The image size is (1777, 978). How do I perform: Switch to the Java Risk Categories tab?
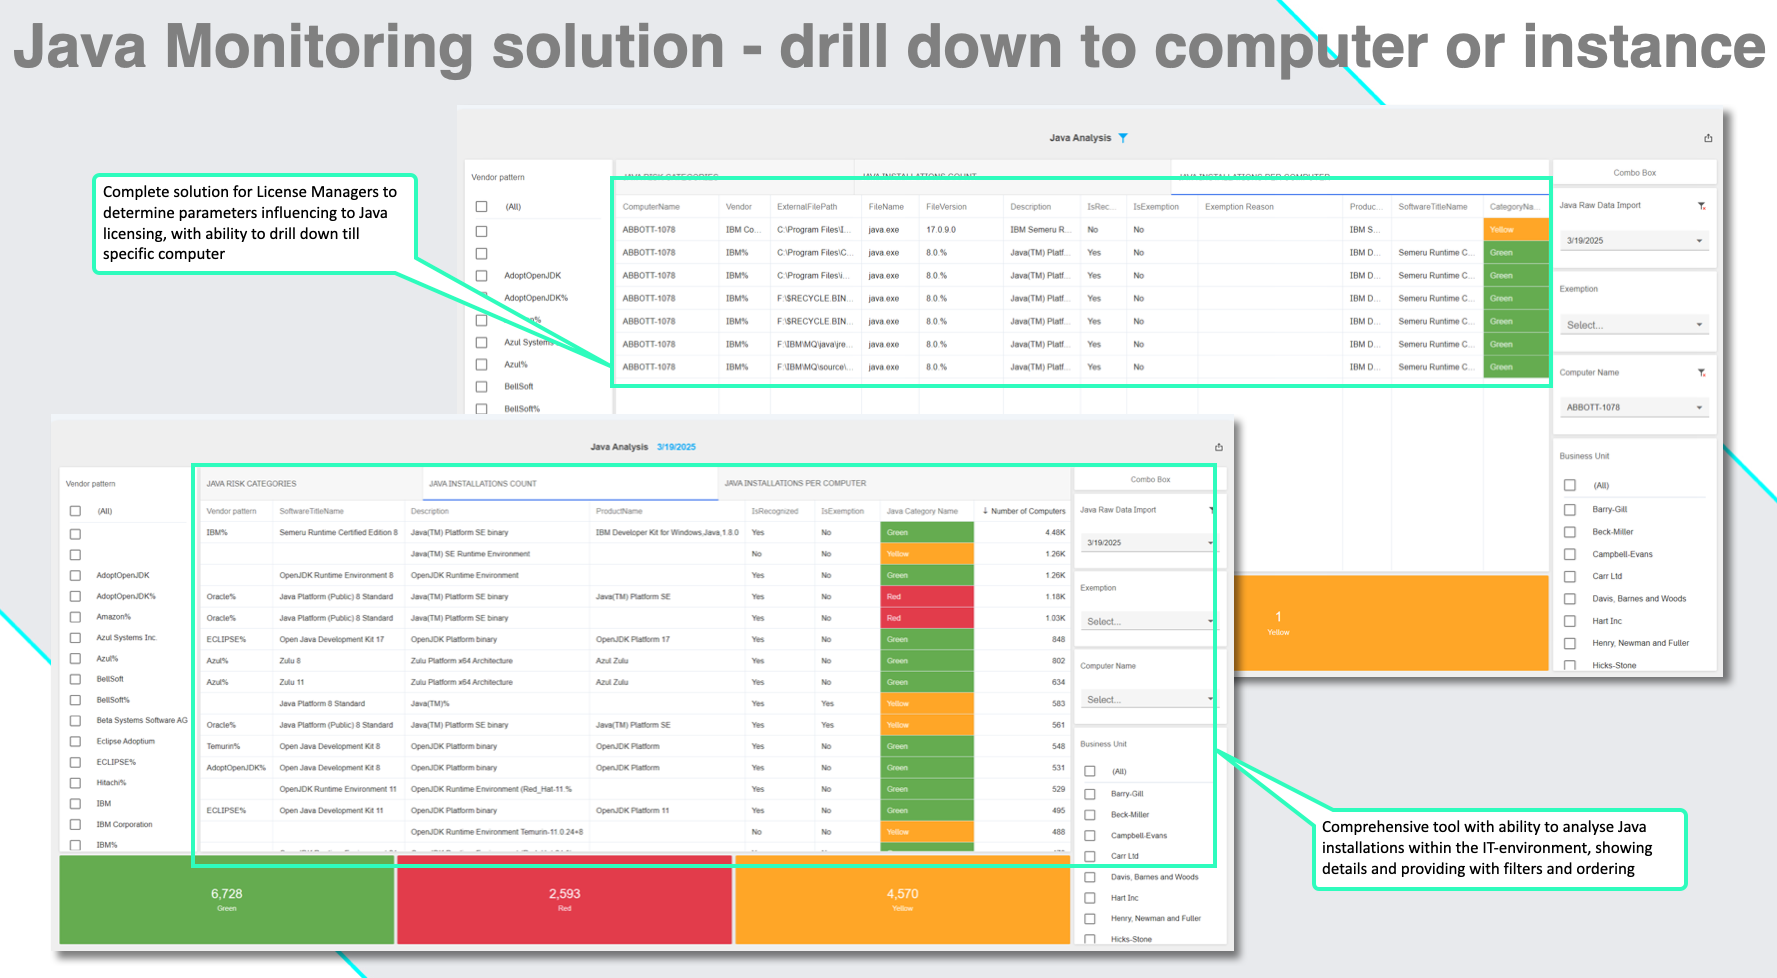coord(251,484)
